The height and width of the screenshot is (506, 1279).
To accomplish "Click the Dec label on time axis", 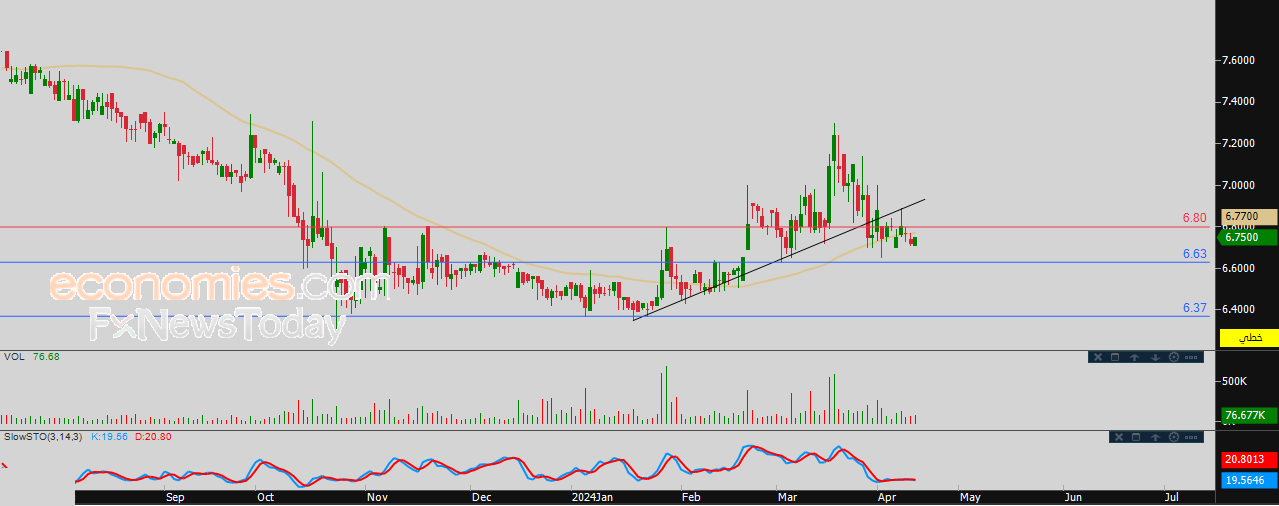I will [x=482, y=496].
